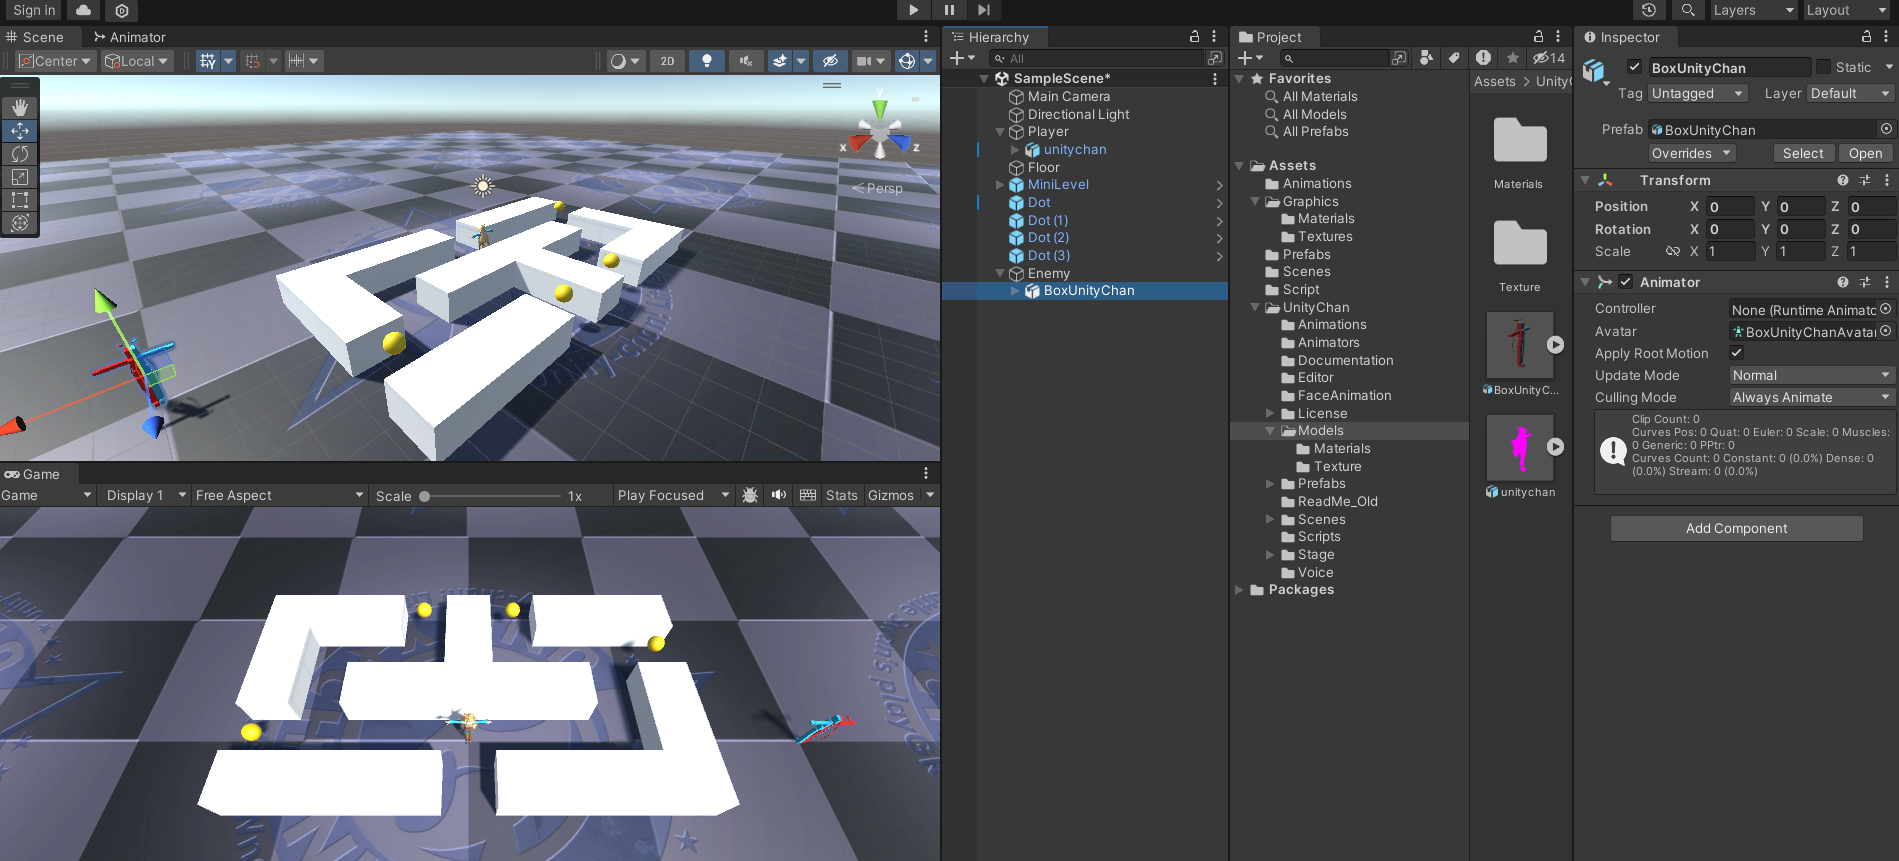Open the Update Mode Normal dropdown

(x=1812, y=375)
